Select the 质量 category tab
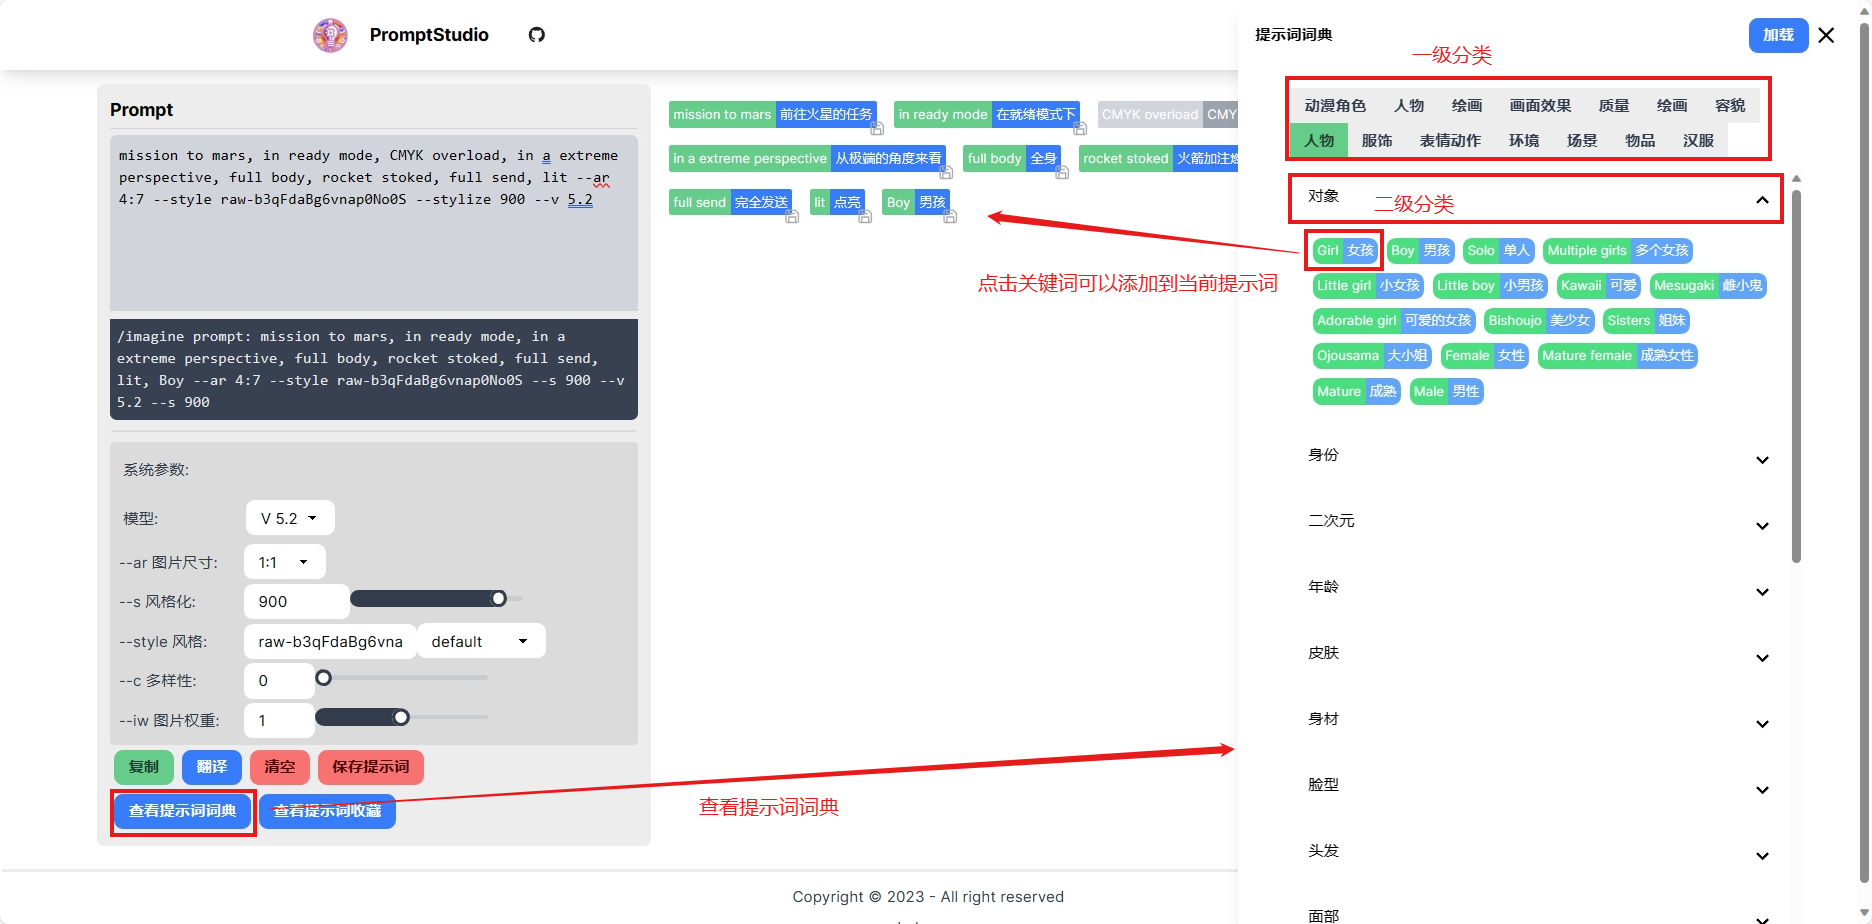This screenshot has width=1872, height=924. pyautogui.click(x=1613, y=106)
